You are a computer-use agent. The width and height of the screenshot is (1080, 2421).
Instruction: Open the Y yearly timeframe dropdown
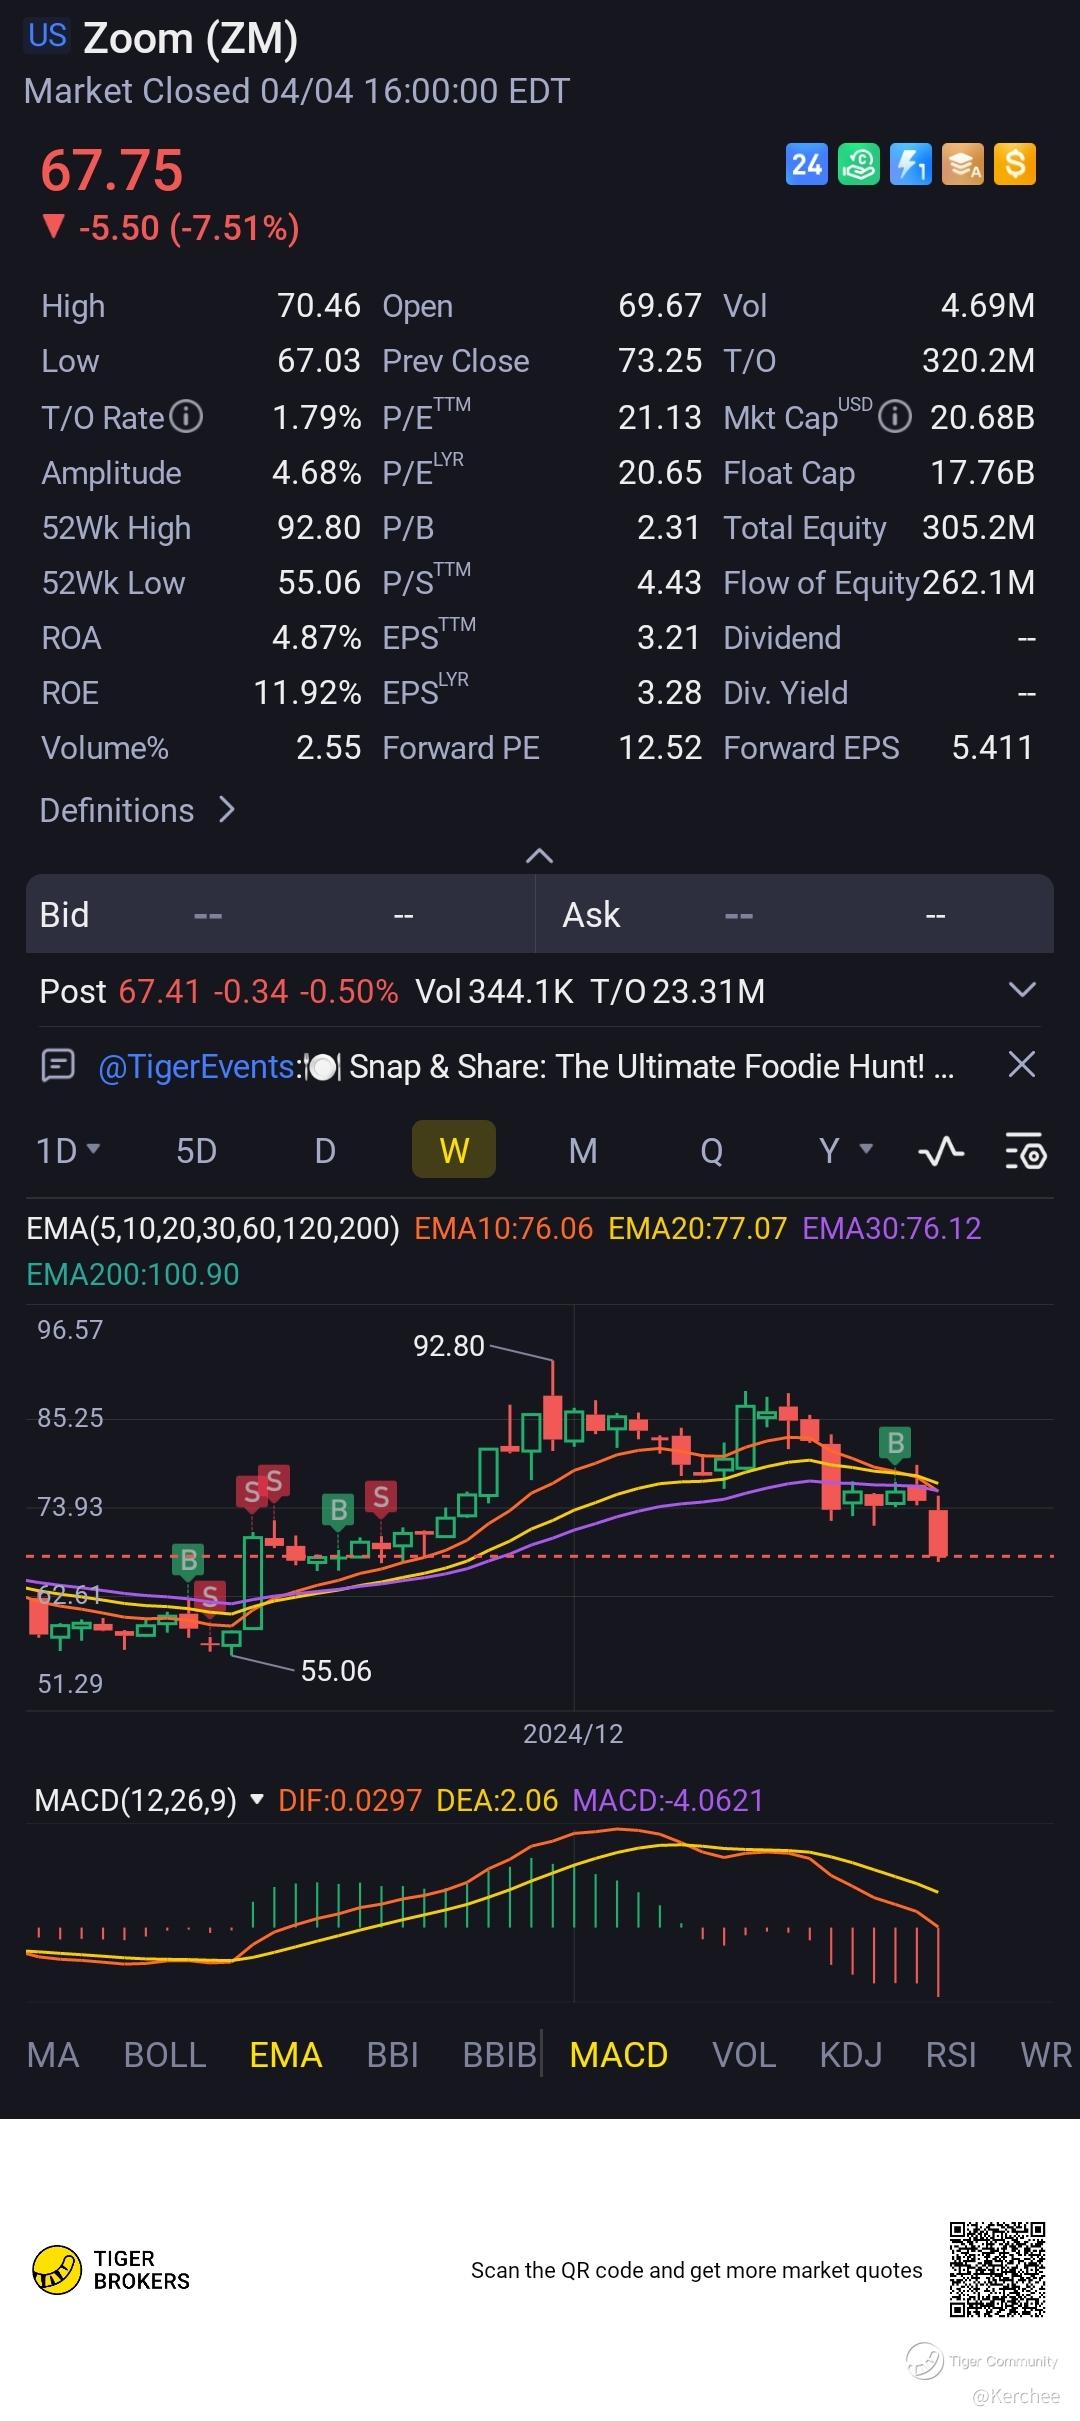tap(846, 1151)
